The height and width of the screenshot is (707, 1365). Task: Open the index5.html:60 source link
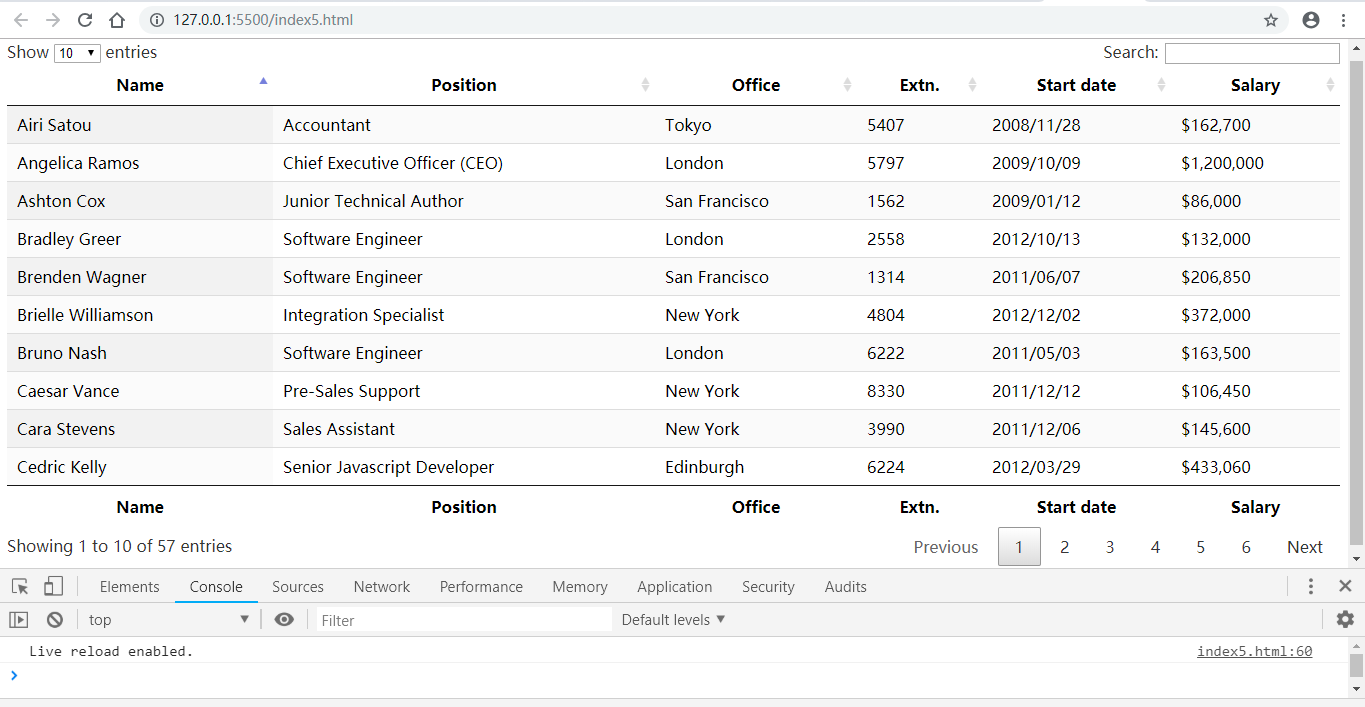(x=1254, y=651)
